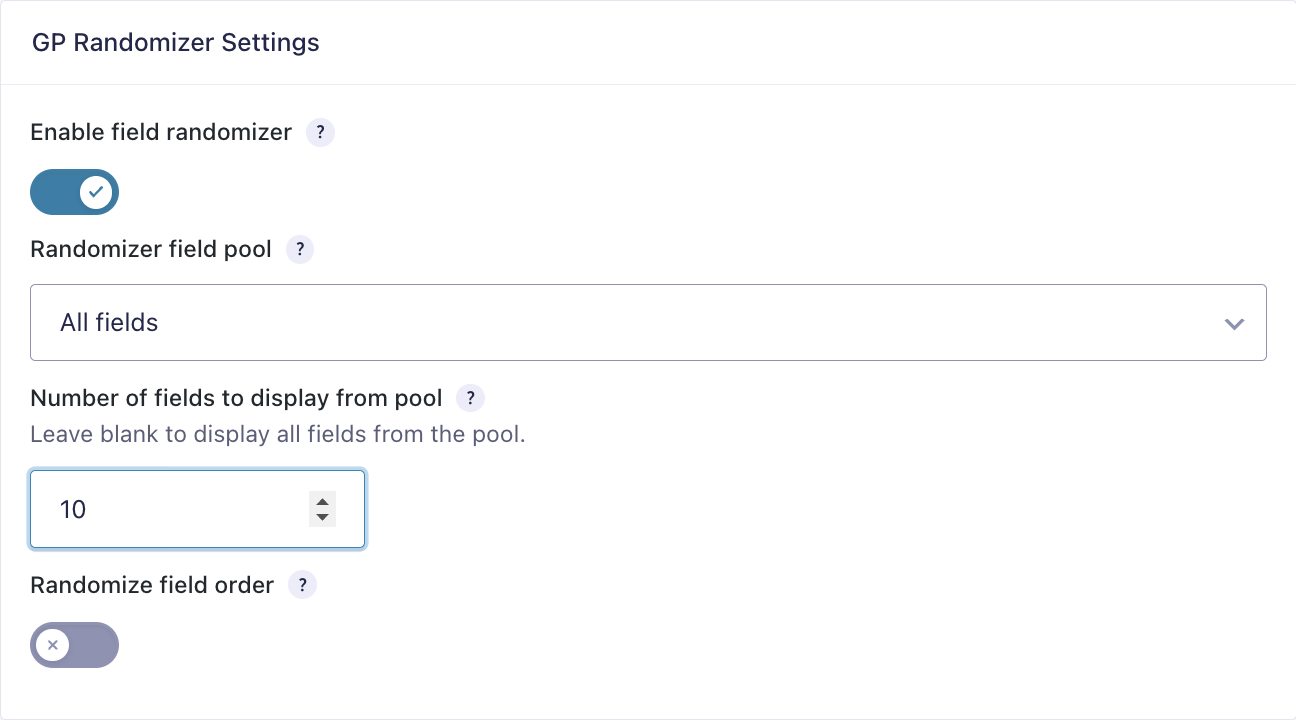Viewport: 1296px width, 720px height.
Task: Click the Leave blank to display all fields hint
Action: pyautogui.click(x=278, y=435)
